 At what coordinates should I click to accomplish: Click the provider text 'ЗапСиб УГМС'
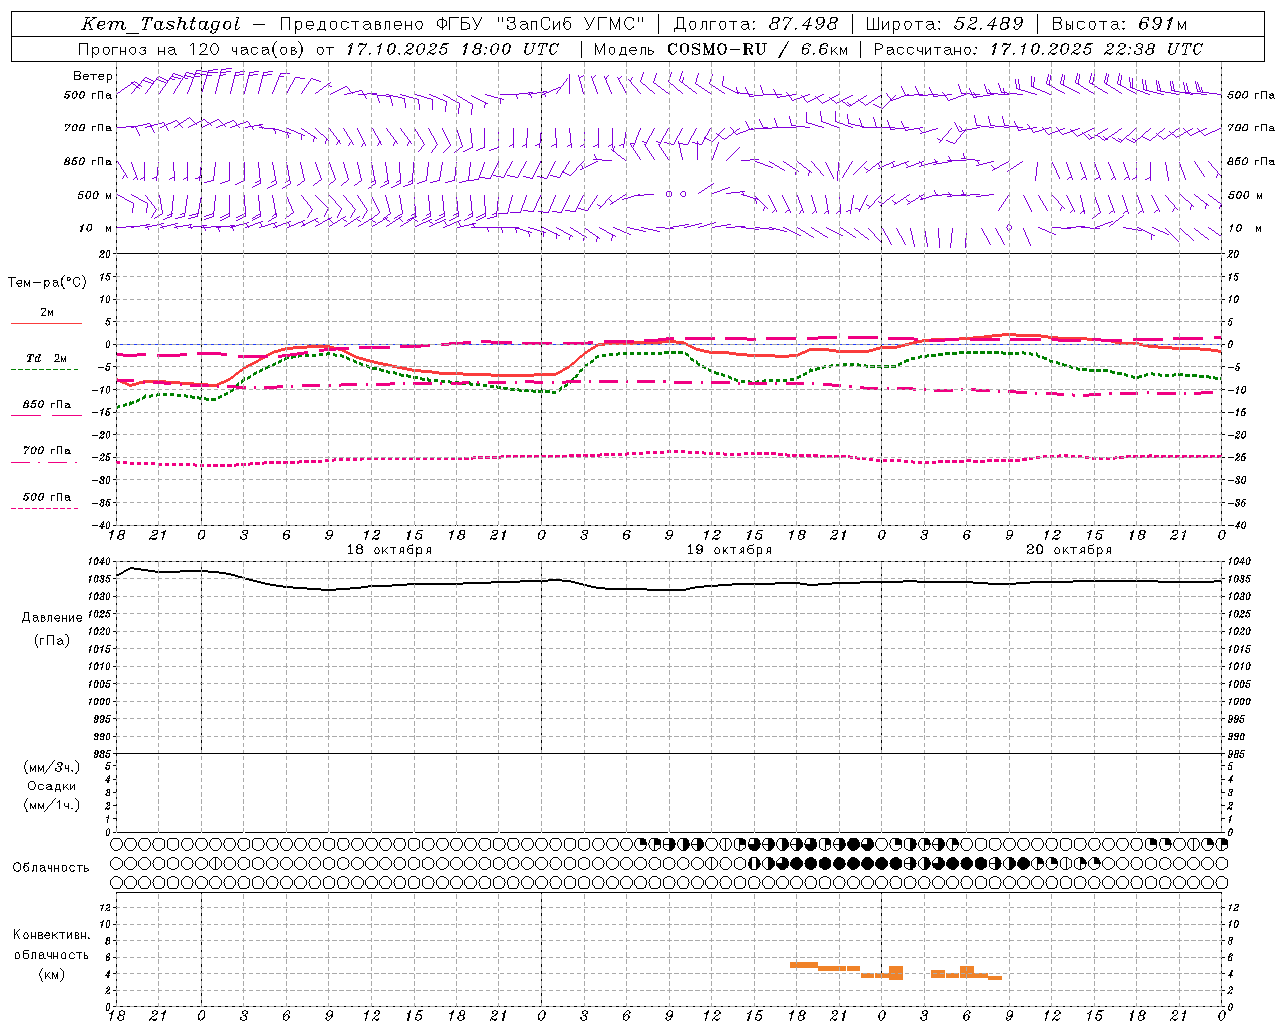pos(570,24)
